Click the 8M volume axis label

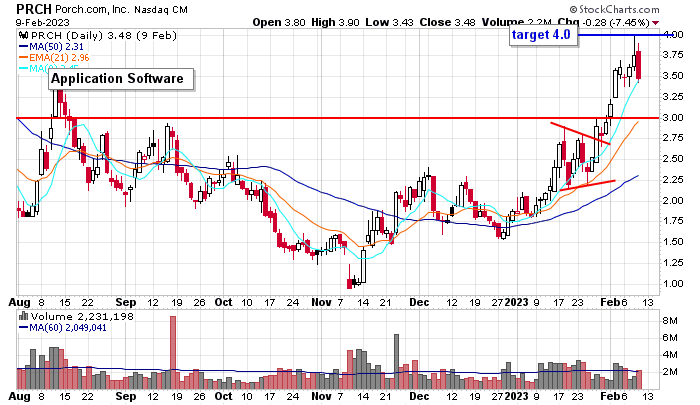[x=670, y=321]
